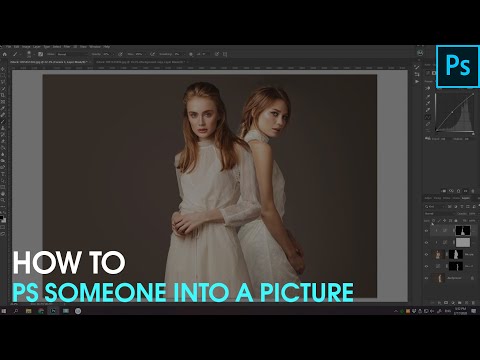Click the foreground color swatch

coord(2,218)
